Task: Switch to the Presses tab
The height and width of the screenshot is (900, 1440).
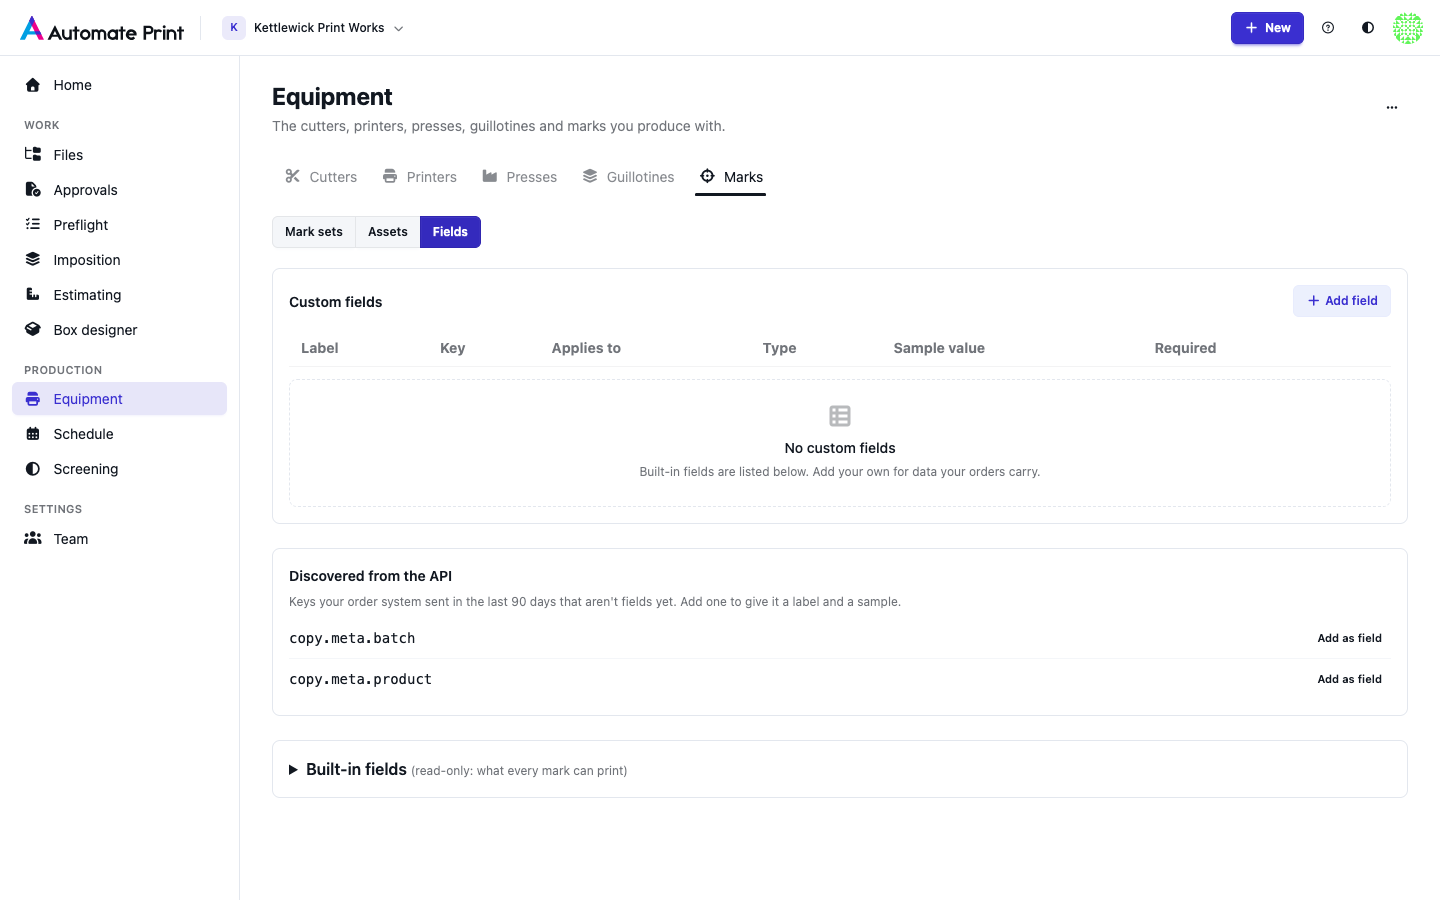Action: point(520,177)
